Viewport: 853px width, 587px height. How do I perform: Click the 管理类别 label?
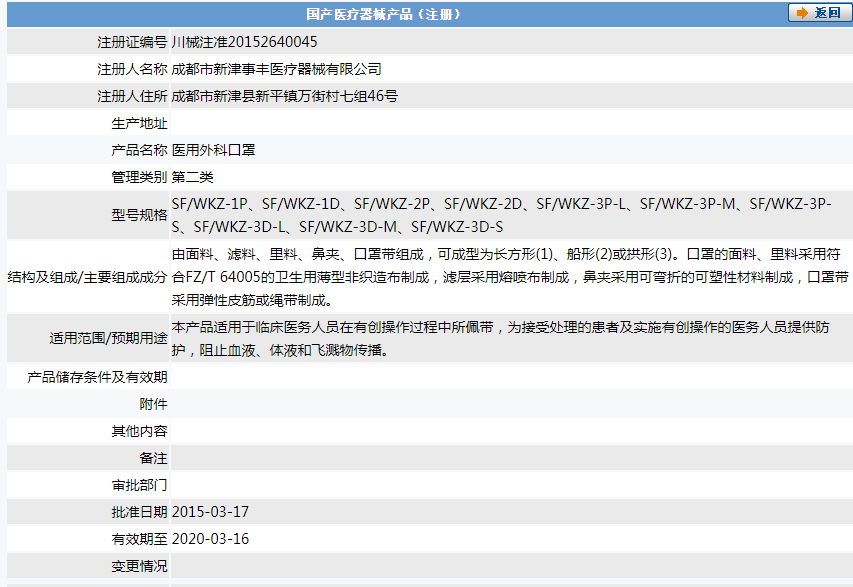coord(139,177)
